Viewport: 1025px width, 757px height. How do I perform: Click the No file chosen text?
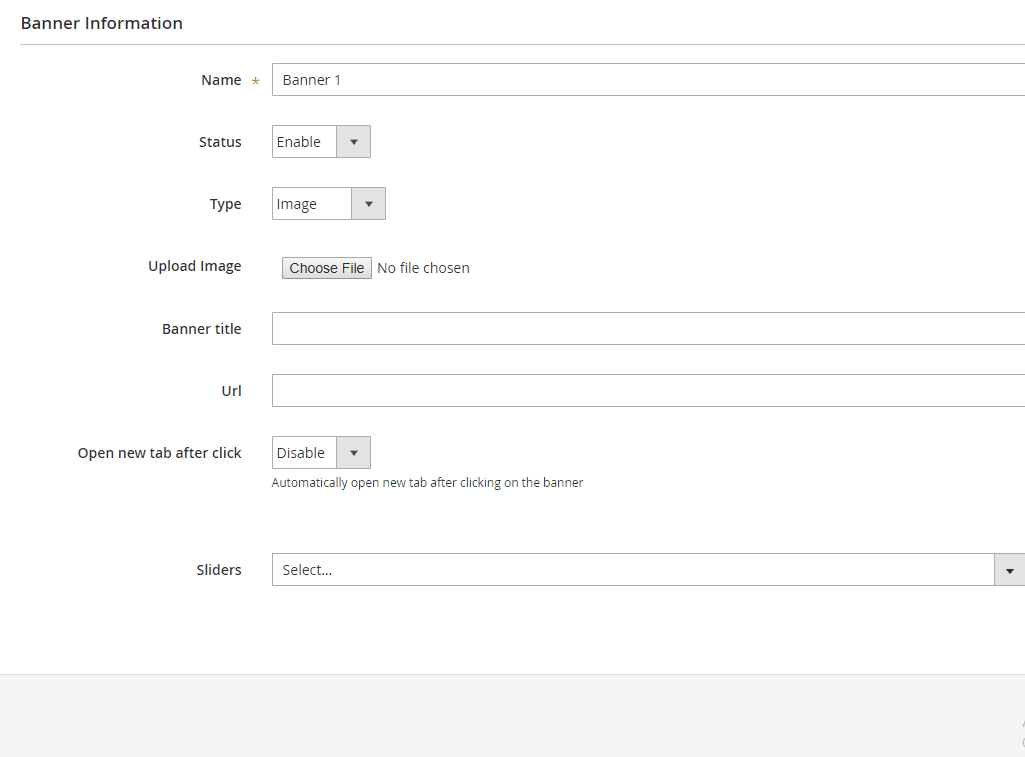click(x=423, y=268)
